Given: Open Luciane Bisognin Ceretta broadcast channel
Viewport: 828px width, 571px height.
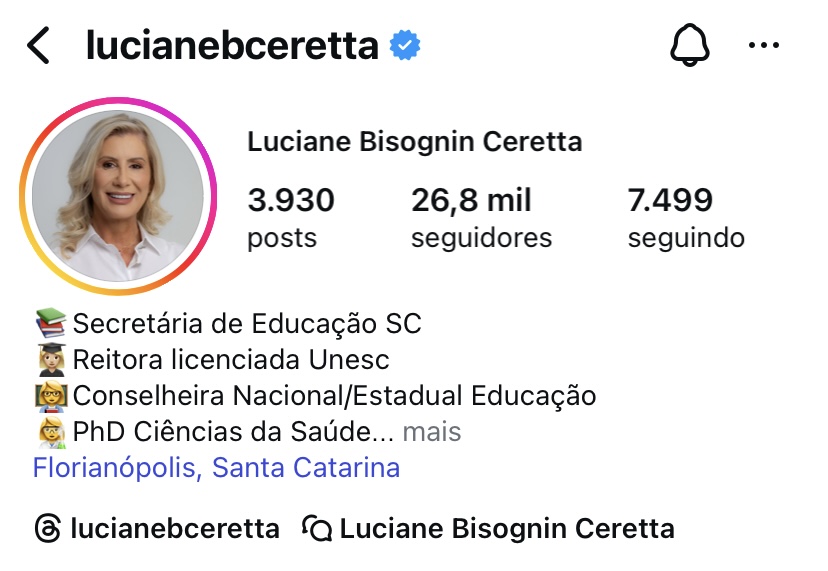Looking at the screenshot, I should (x=507, y=528).
